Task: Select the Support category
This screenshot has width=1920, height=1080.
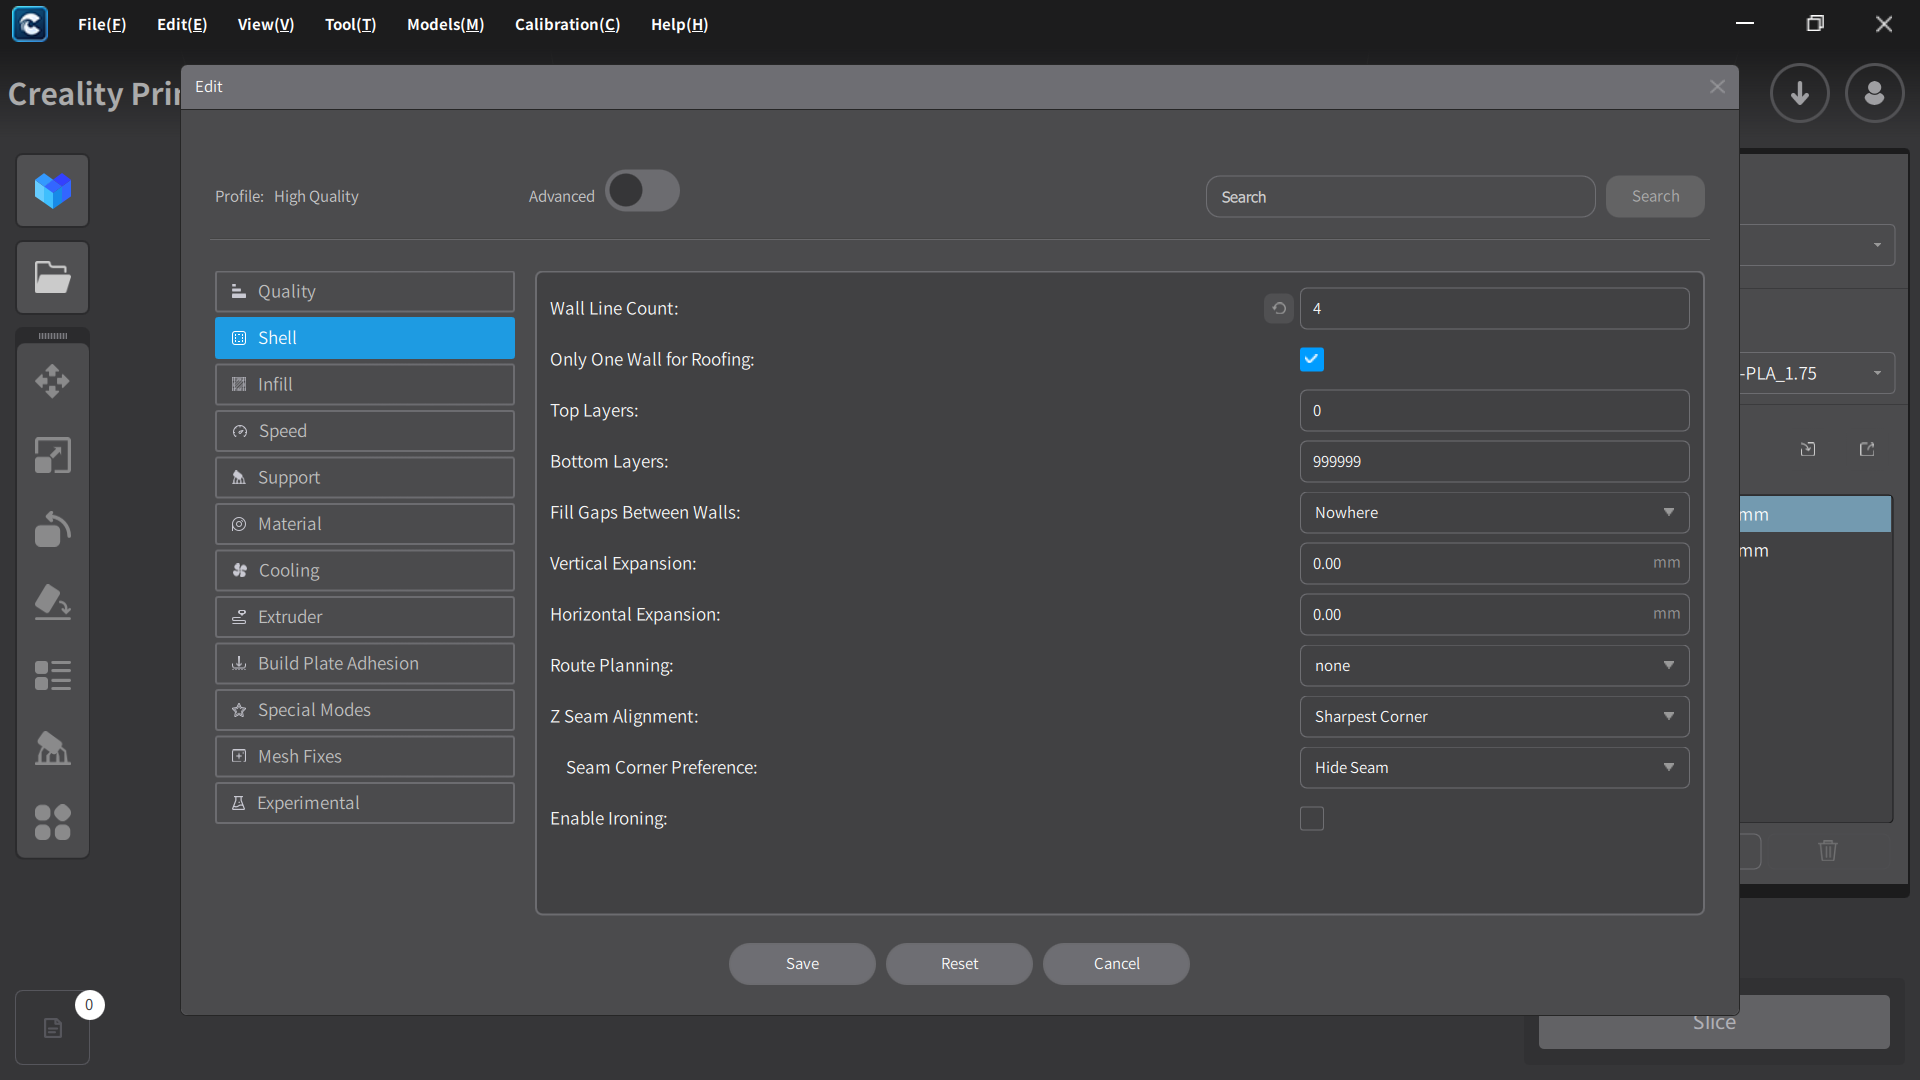Action: [365, 477]
